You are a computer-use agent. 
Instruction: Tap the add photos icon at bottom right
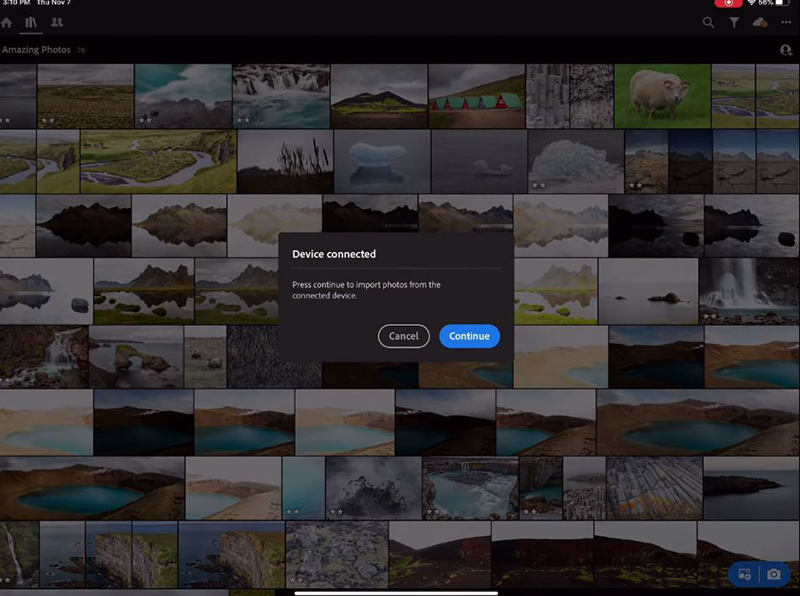click(744, 575)
